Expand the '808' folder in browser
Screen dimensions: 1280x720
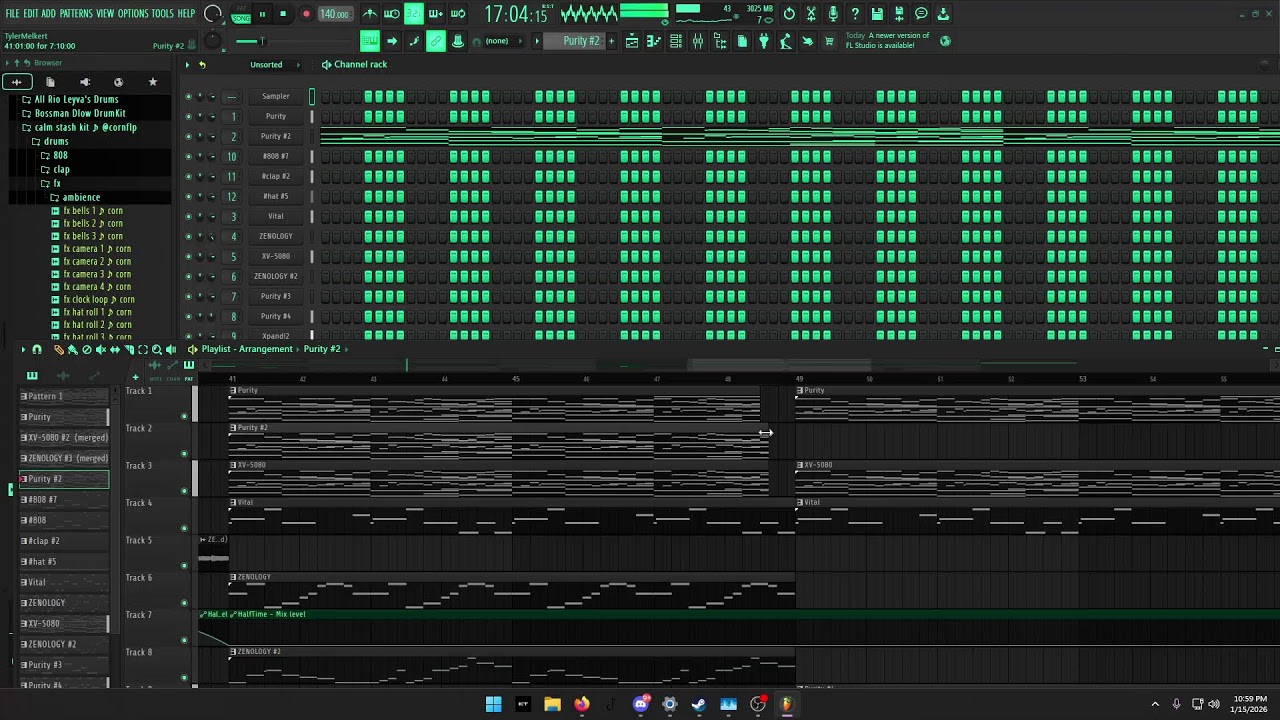(60, 156)
